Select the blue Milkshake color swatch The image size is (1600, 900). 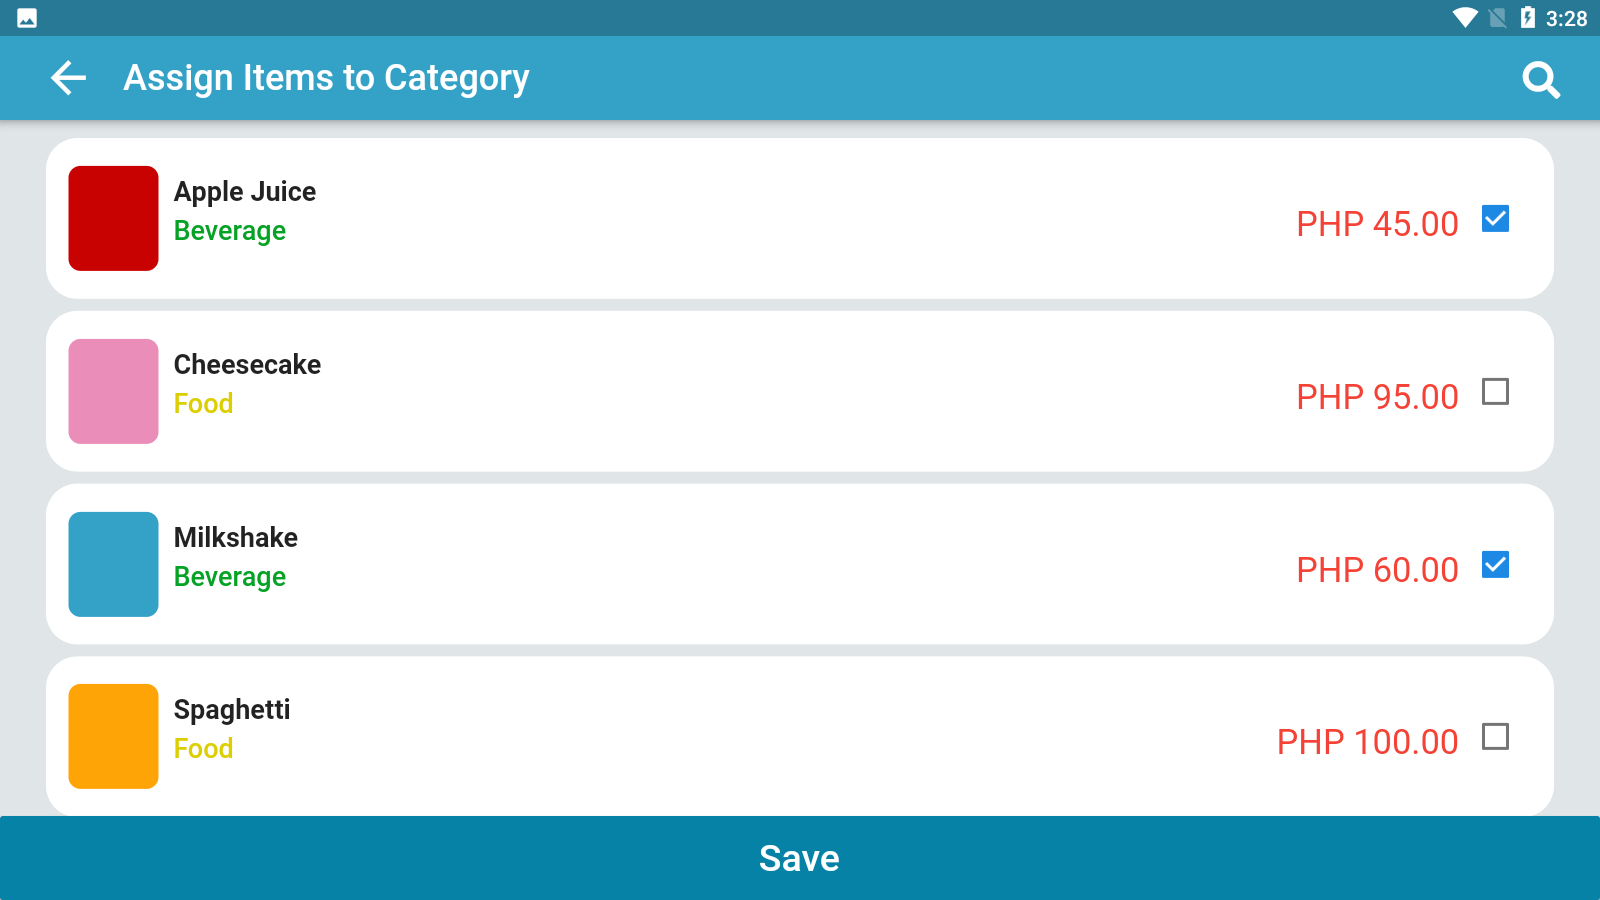pos(113,564)
